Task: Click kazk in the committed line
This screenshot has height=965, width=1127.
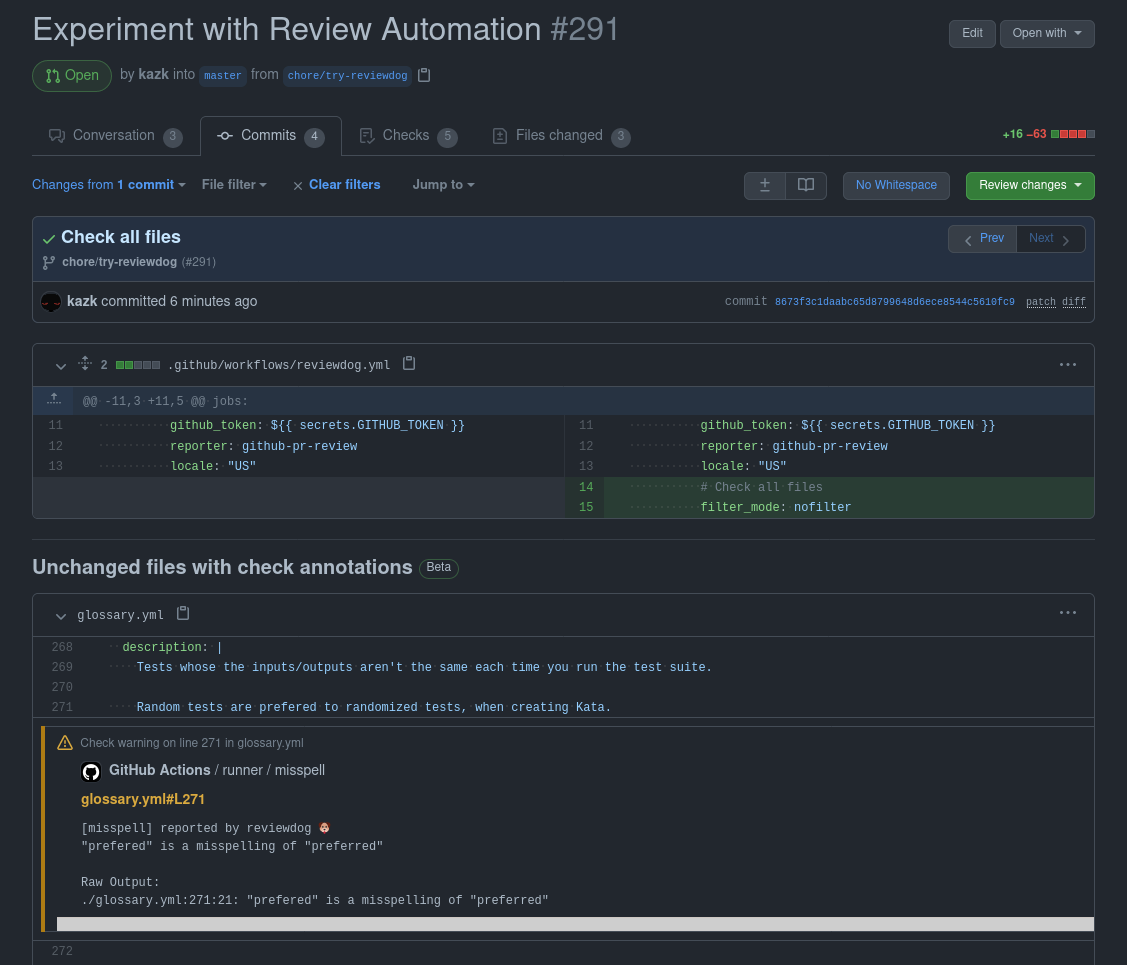Action: (x=82, y=301)
